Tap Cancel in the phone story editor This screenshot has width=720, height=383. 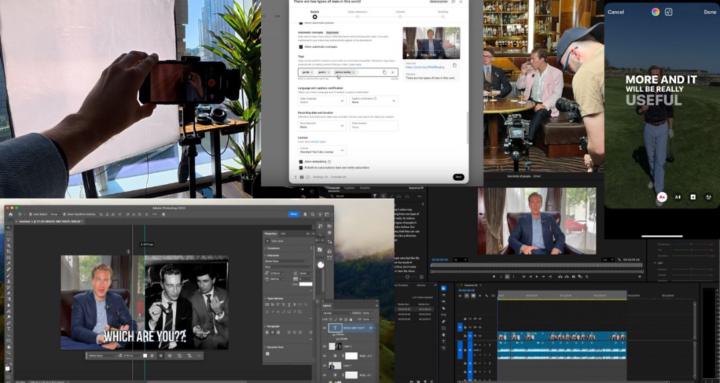pyautogui.click(x=615, y=12)
